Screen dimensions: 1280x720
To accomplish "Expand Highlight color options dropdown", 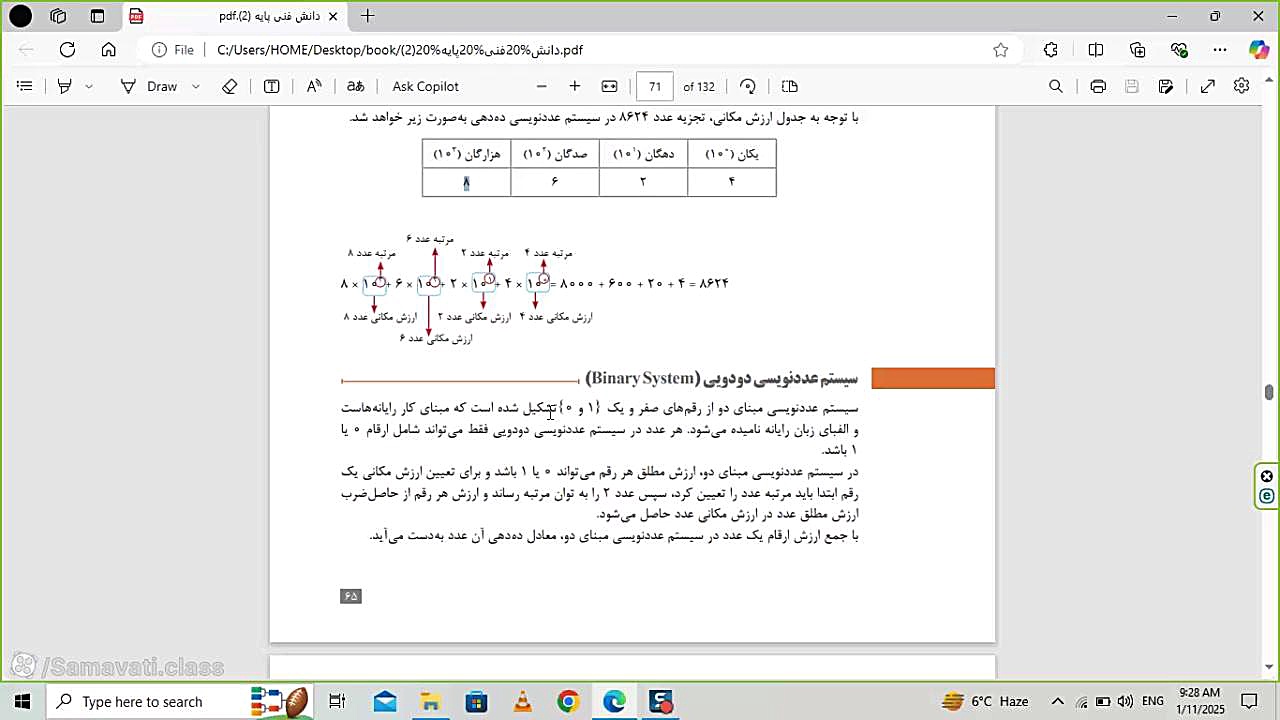I will tap(89, 86).
